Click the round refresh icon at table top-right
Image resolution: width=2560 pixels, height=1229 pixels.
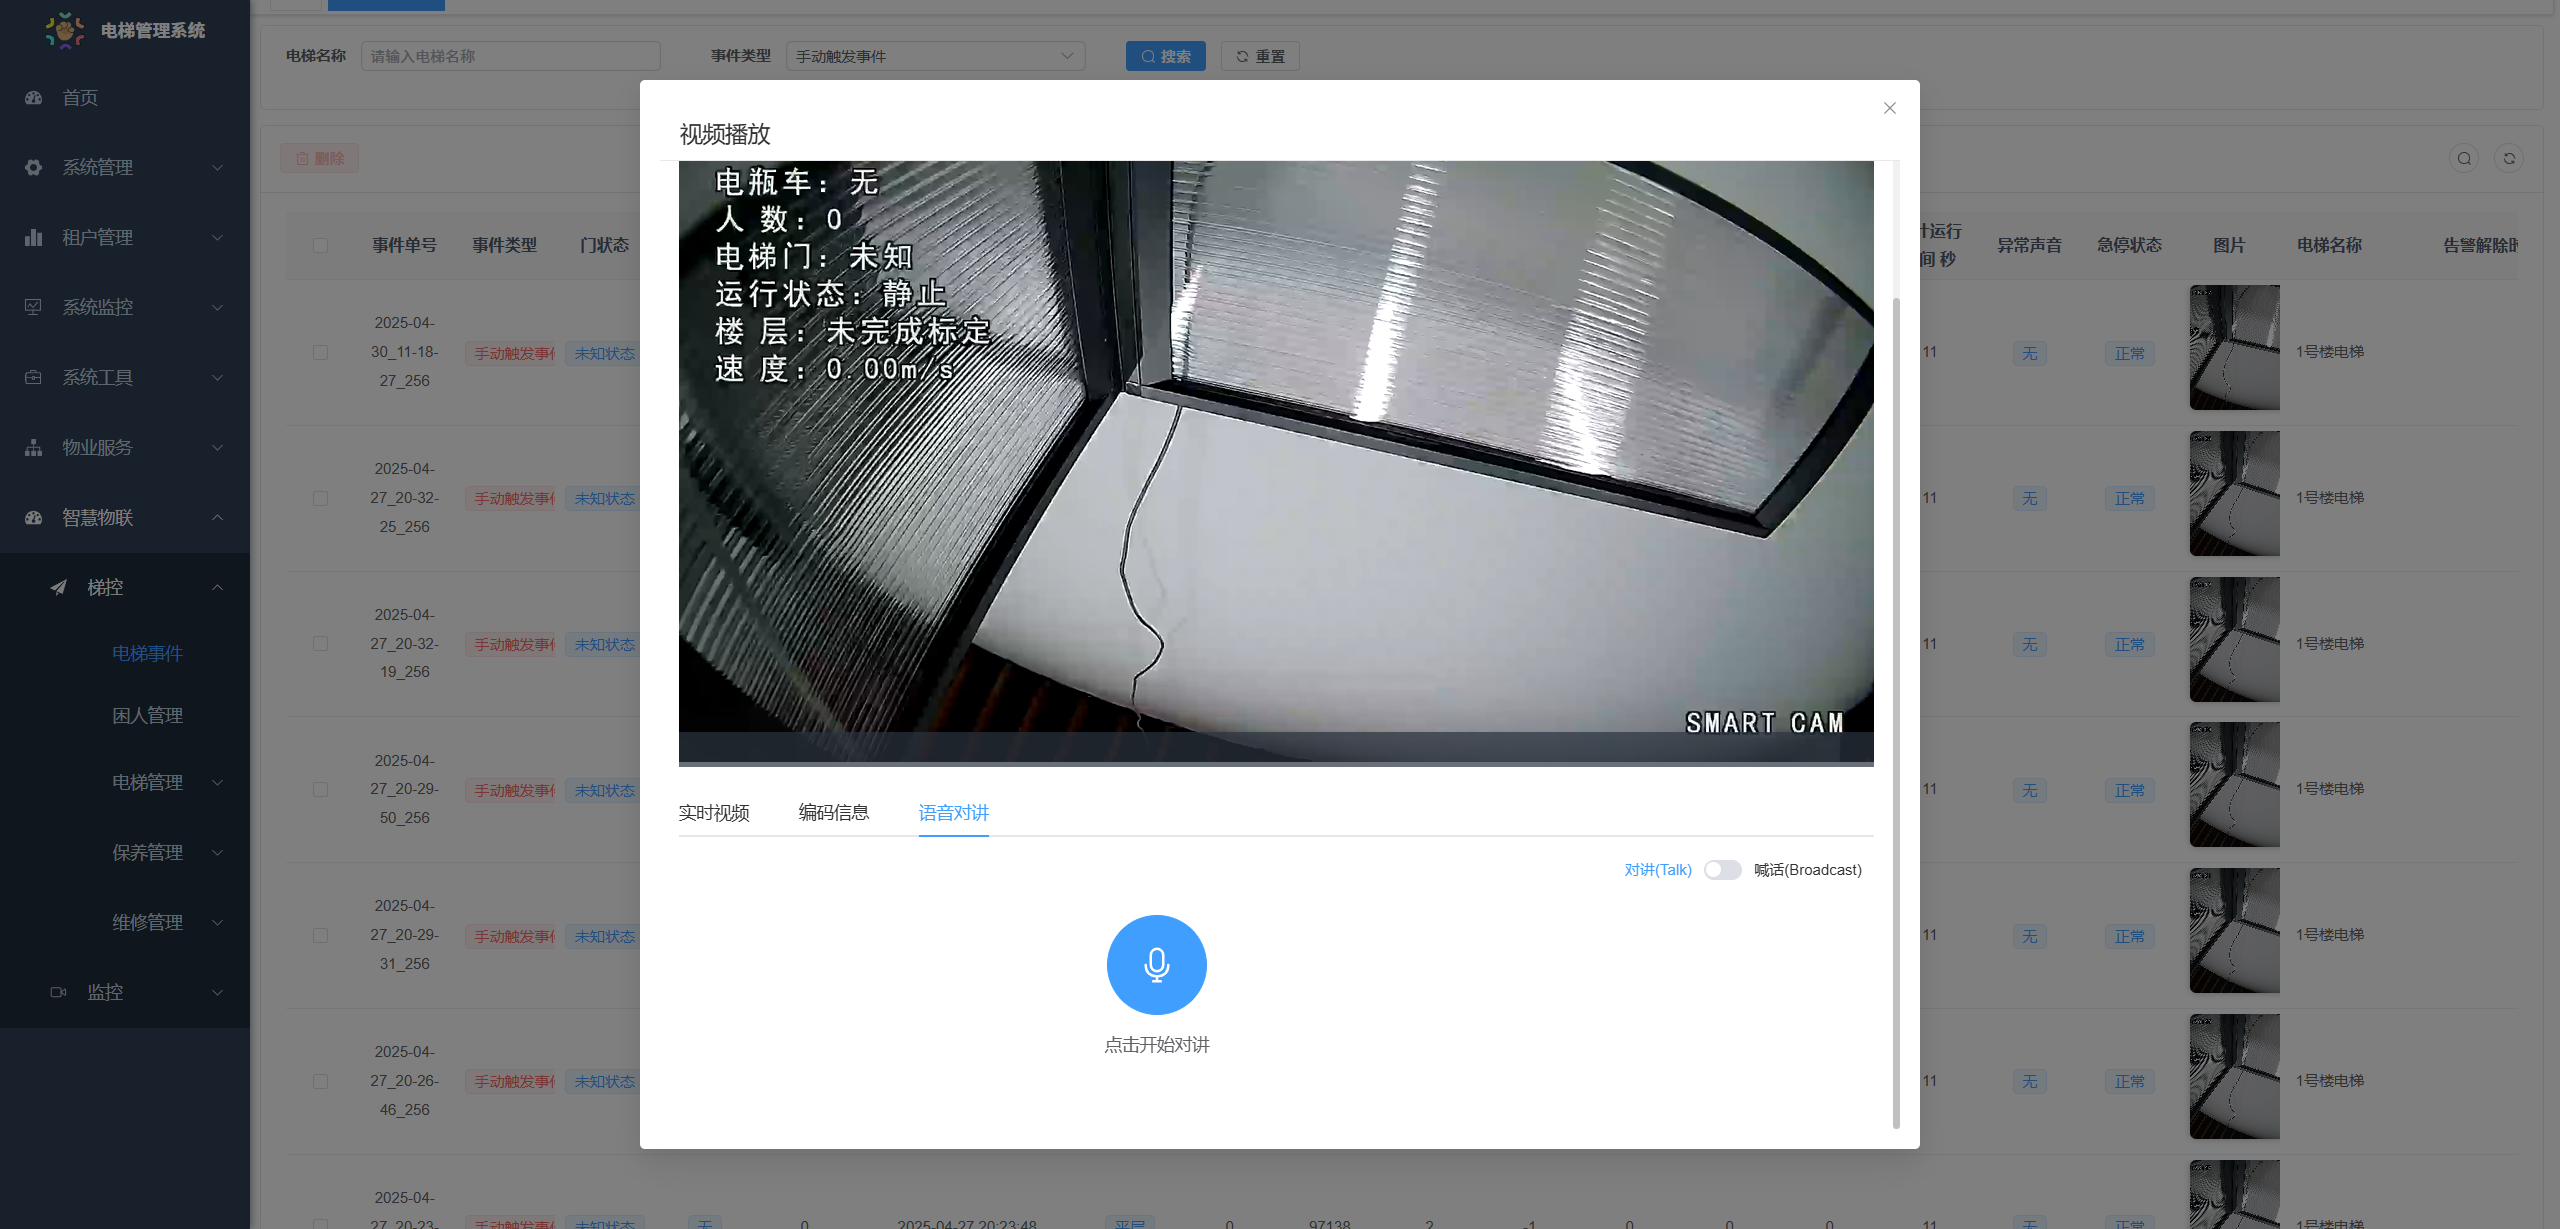2509,158
